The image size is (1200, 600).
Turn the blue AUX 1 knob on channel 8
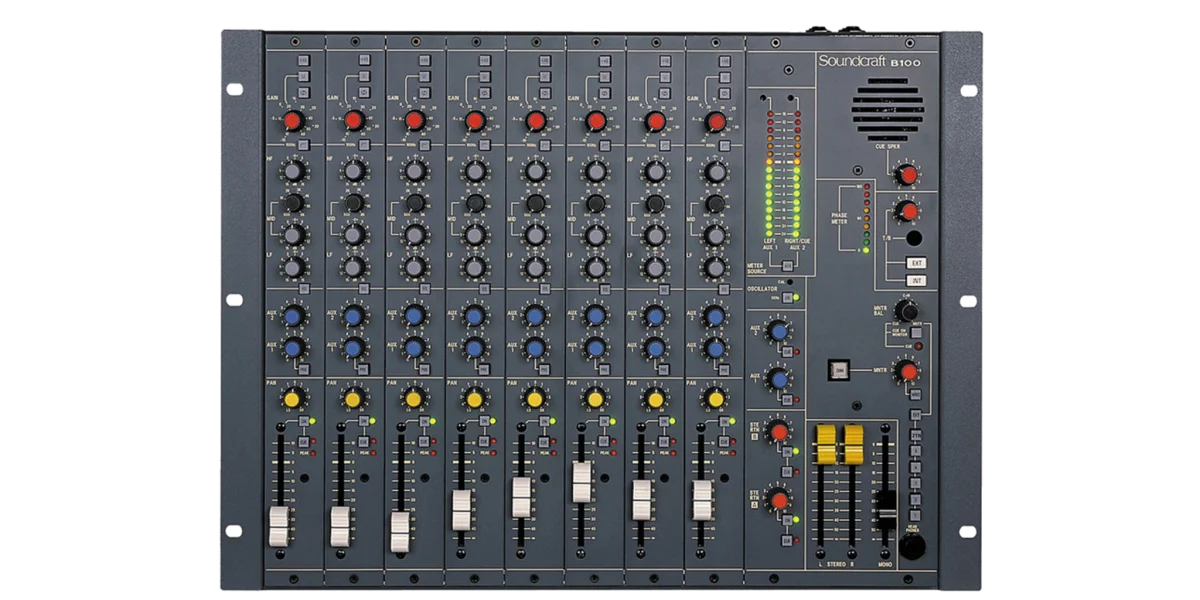[715, 348]
